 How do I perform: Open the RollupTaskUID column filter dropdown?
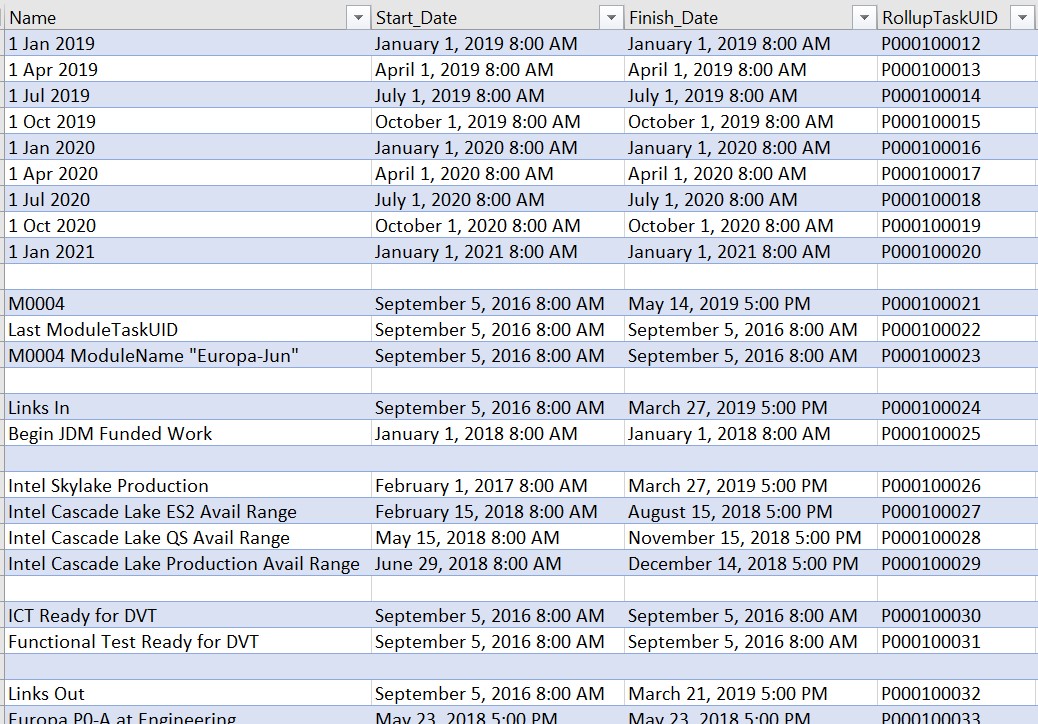[x=1021, y=18]
